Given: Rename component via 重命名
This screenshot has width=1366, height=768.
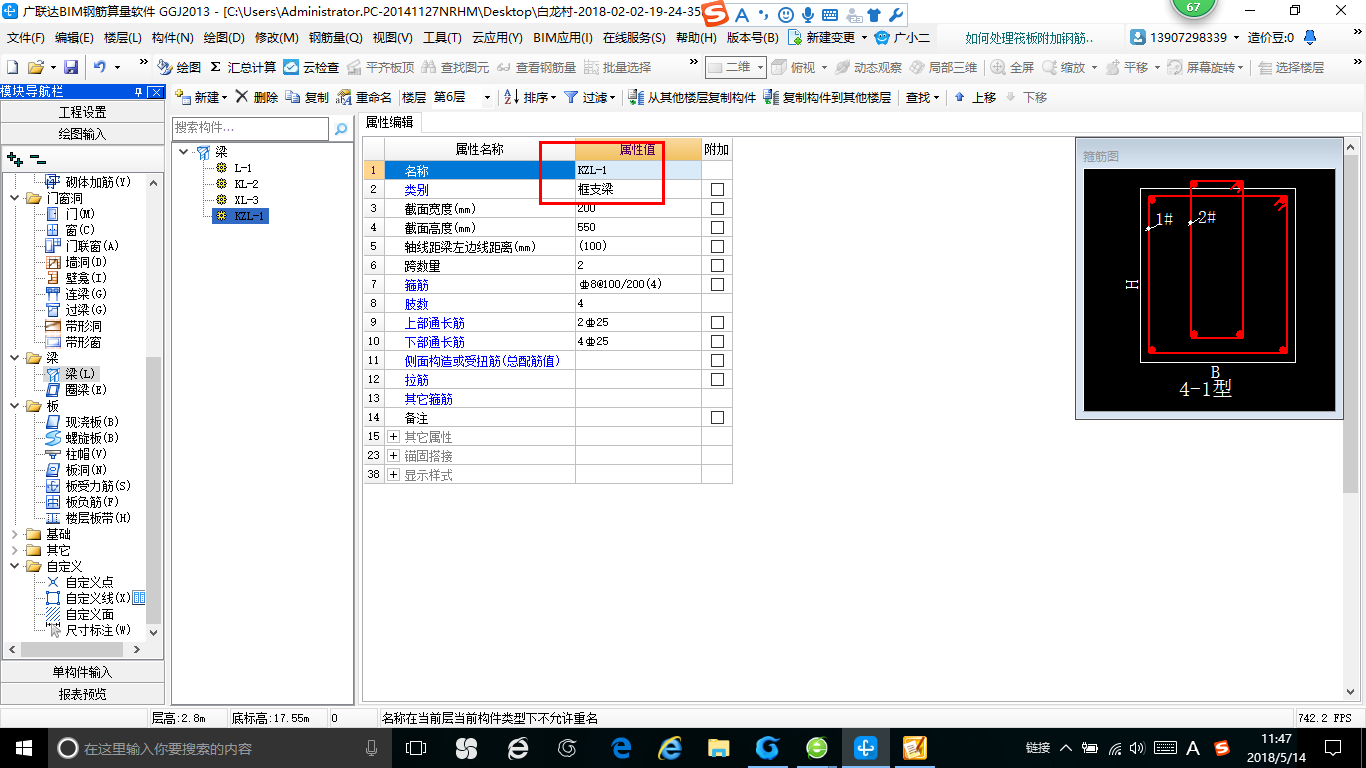Looking at the screenshot, I should pyautogui.click(x=364, y=97).
